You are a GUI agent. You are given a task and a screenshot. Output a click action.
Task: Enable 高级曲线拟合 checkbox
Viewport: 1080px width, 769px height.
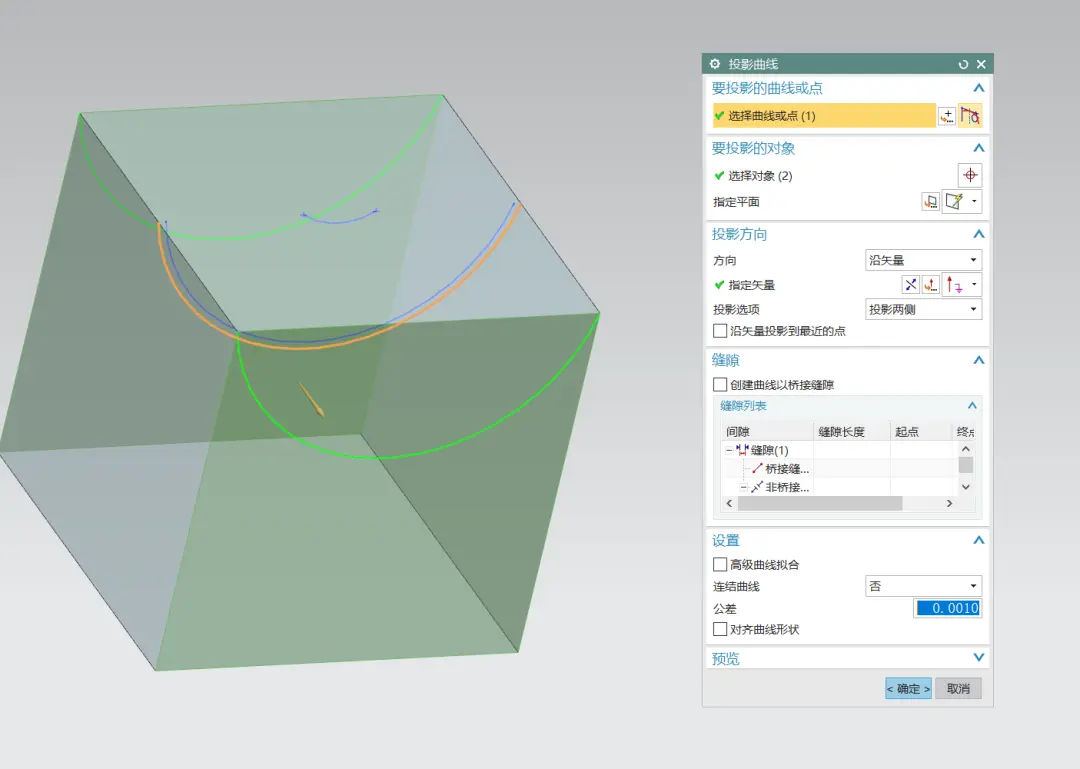point(720,564)
